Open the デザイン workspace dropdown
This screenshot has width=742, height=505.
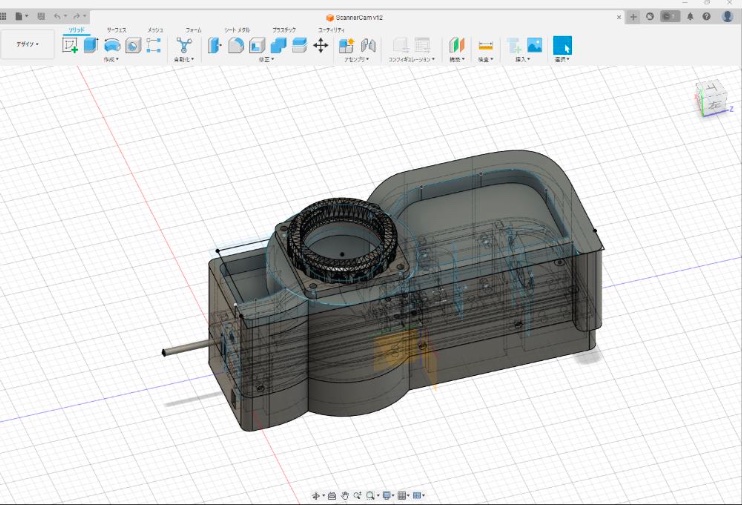pos(27,45)
